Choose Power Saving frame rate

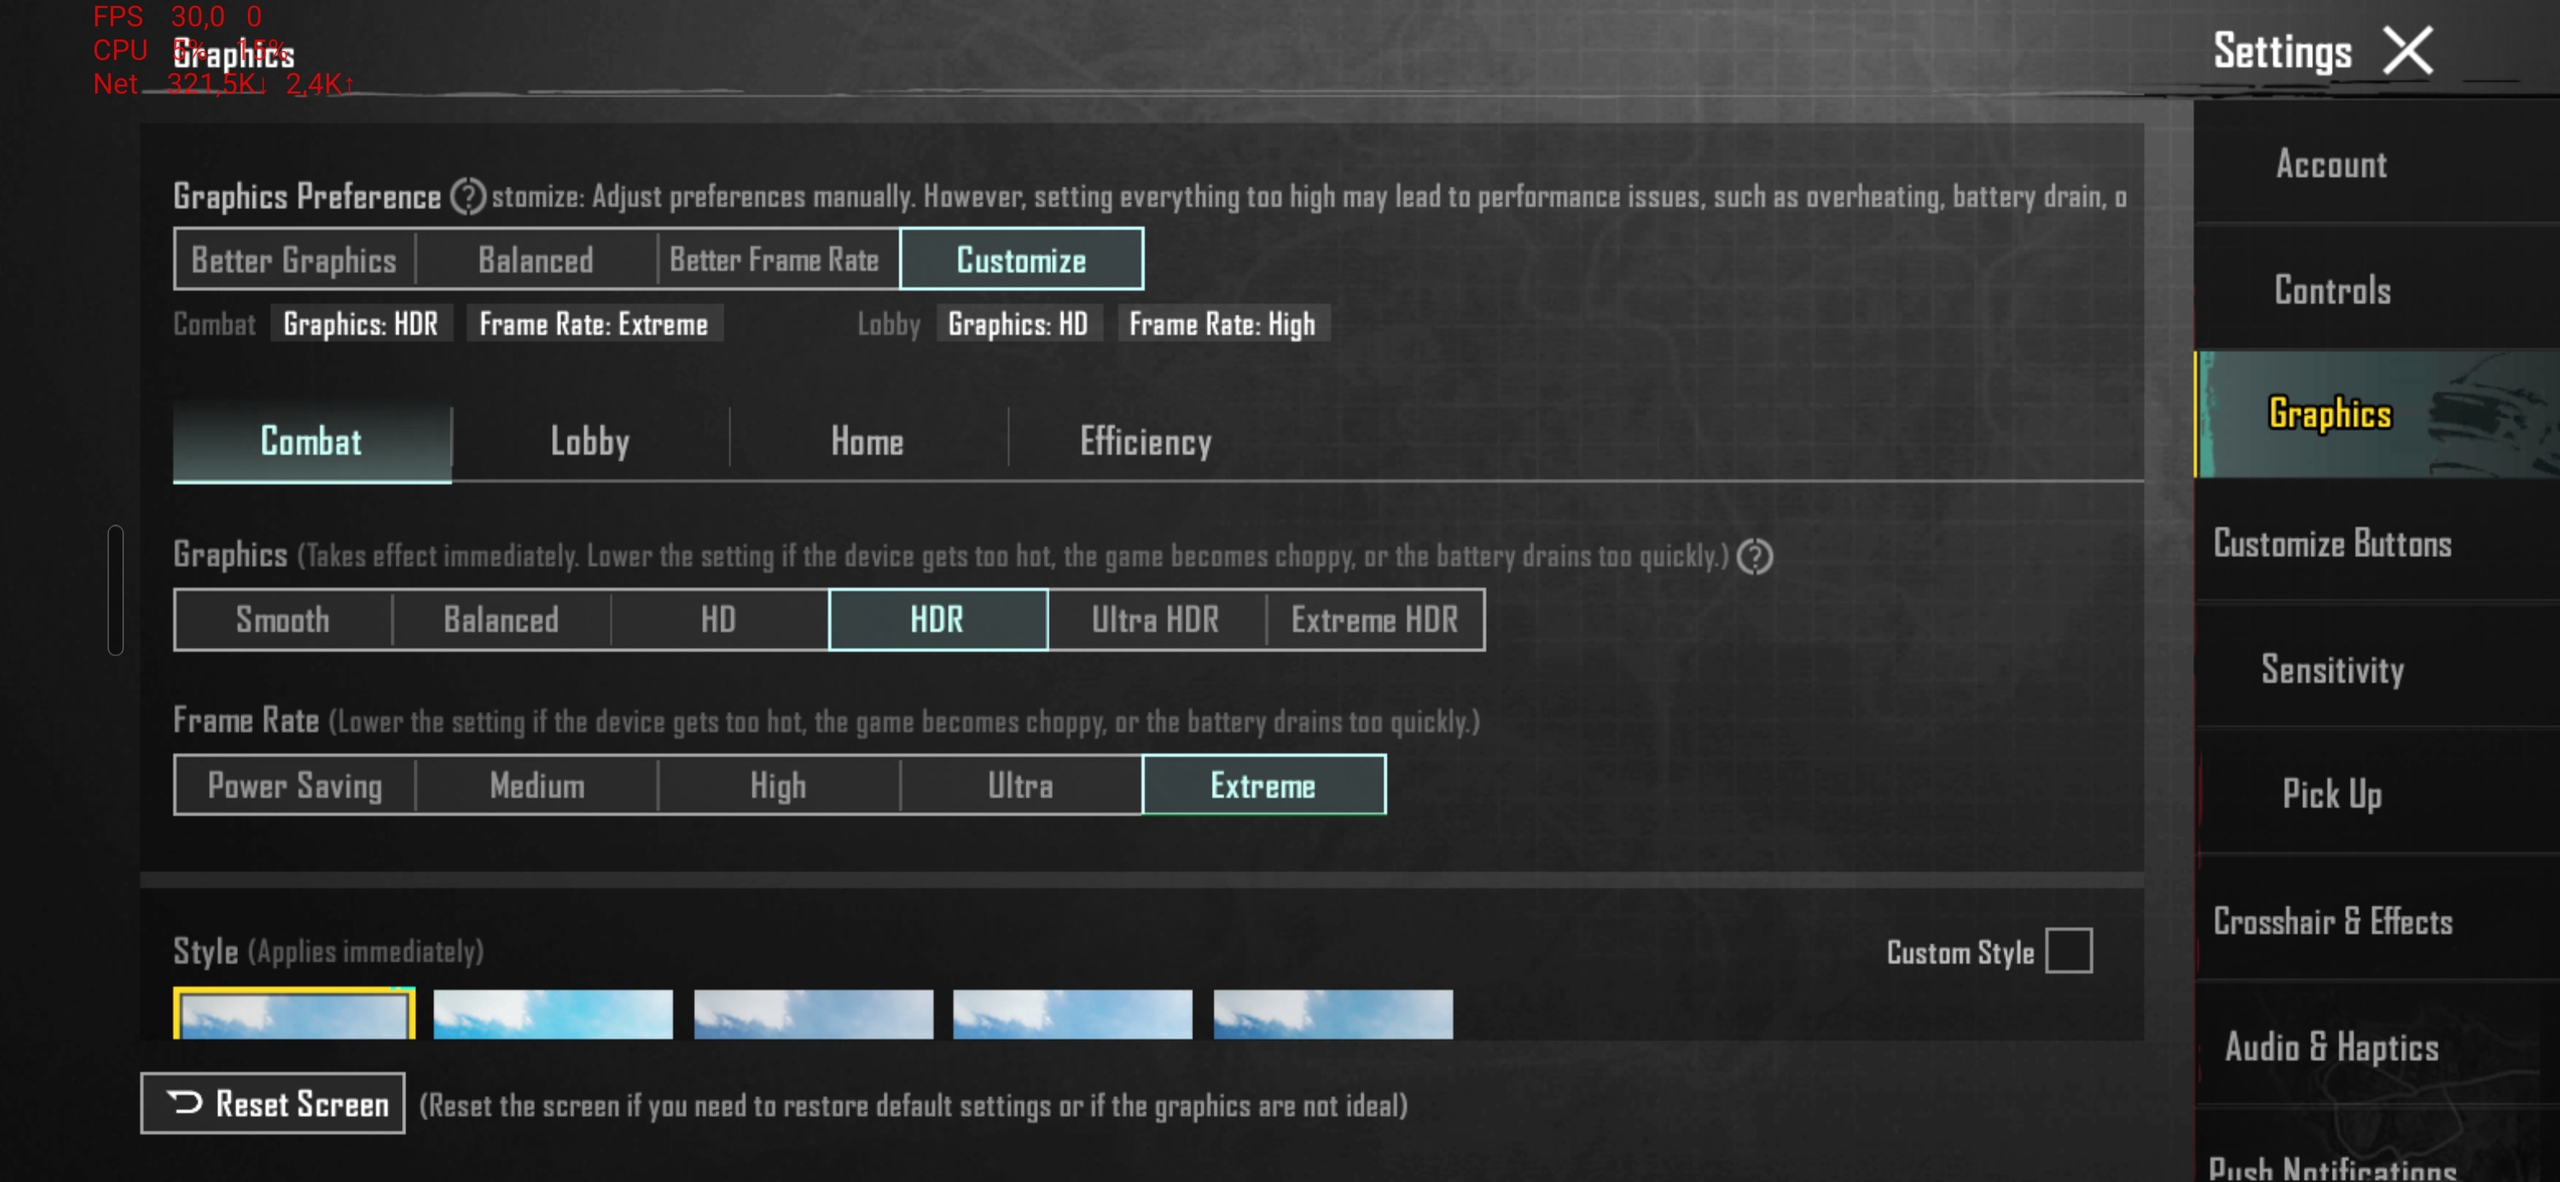click(295, 785)
